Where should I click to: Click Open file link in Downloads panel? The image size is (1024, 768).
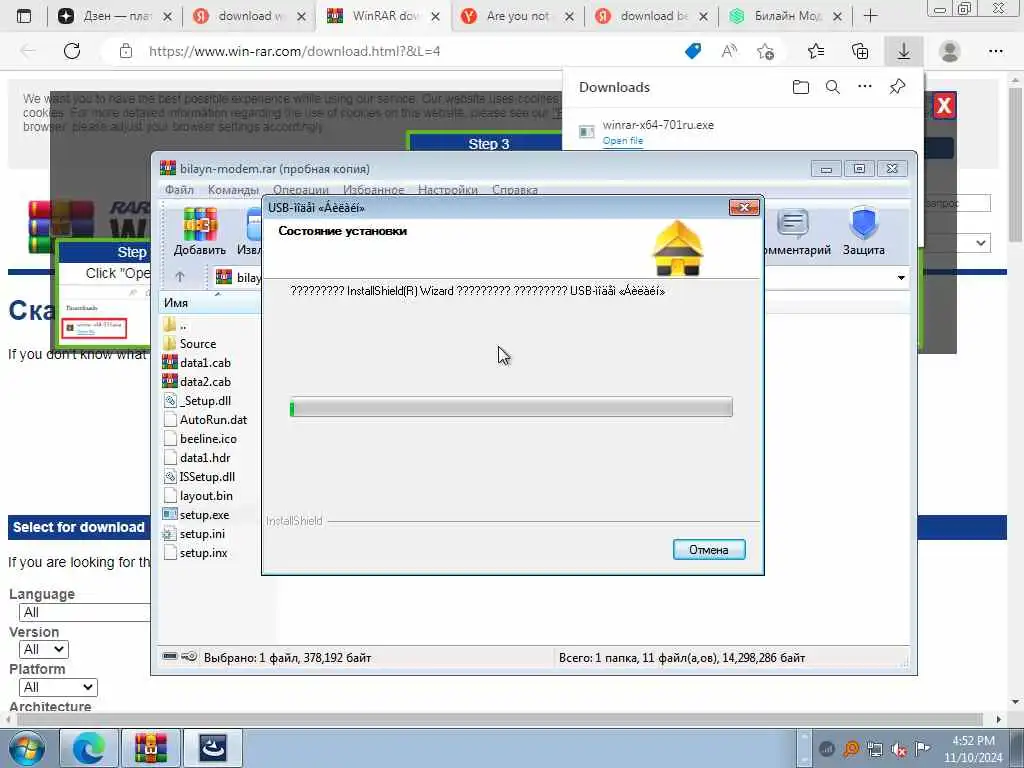click(x=622, y=140)
